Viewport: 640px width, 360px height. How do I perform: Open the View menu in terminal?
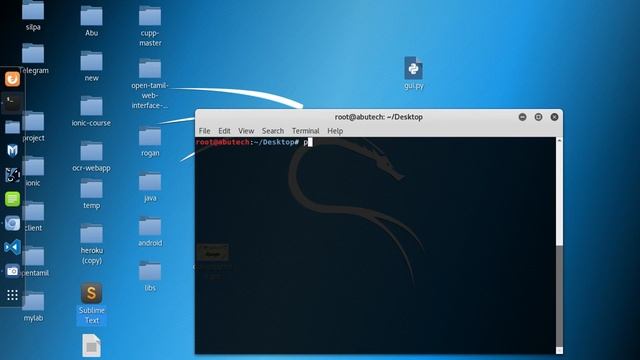tap(246, 131)
